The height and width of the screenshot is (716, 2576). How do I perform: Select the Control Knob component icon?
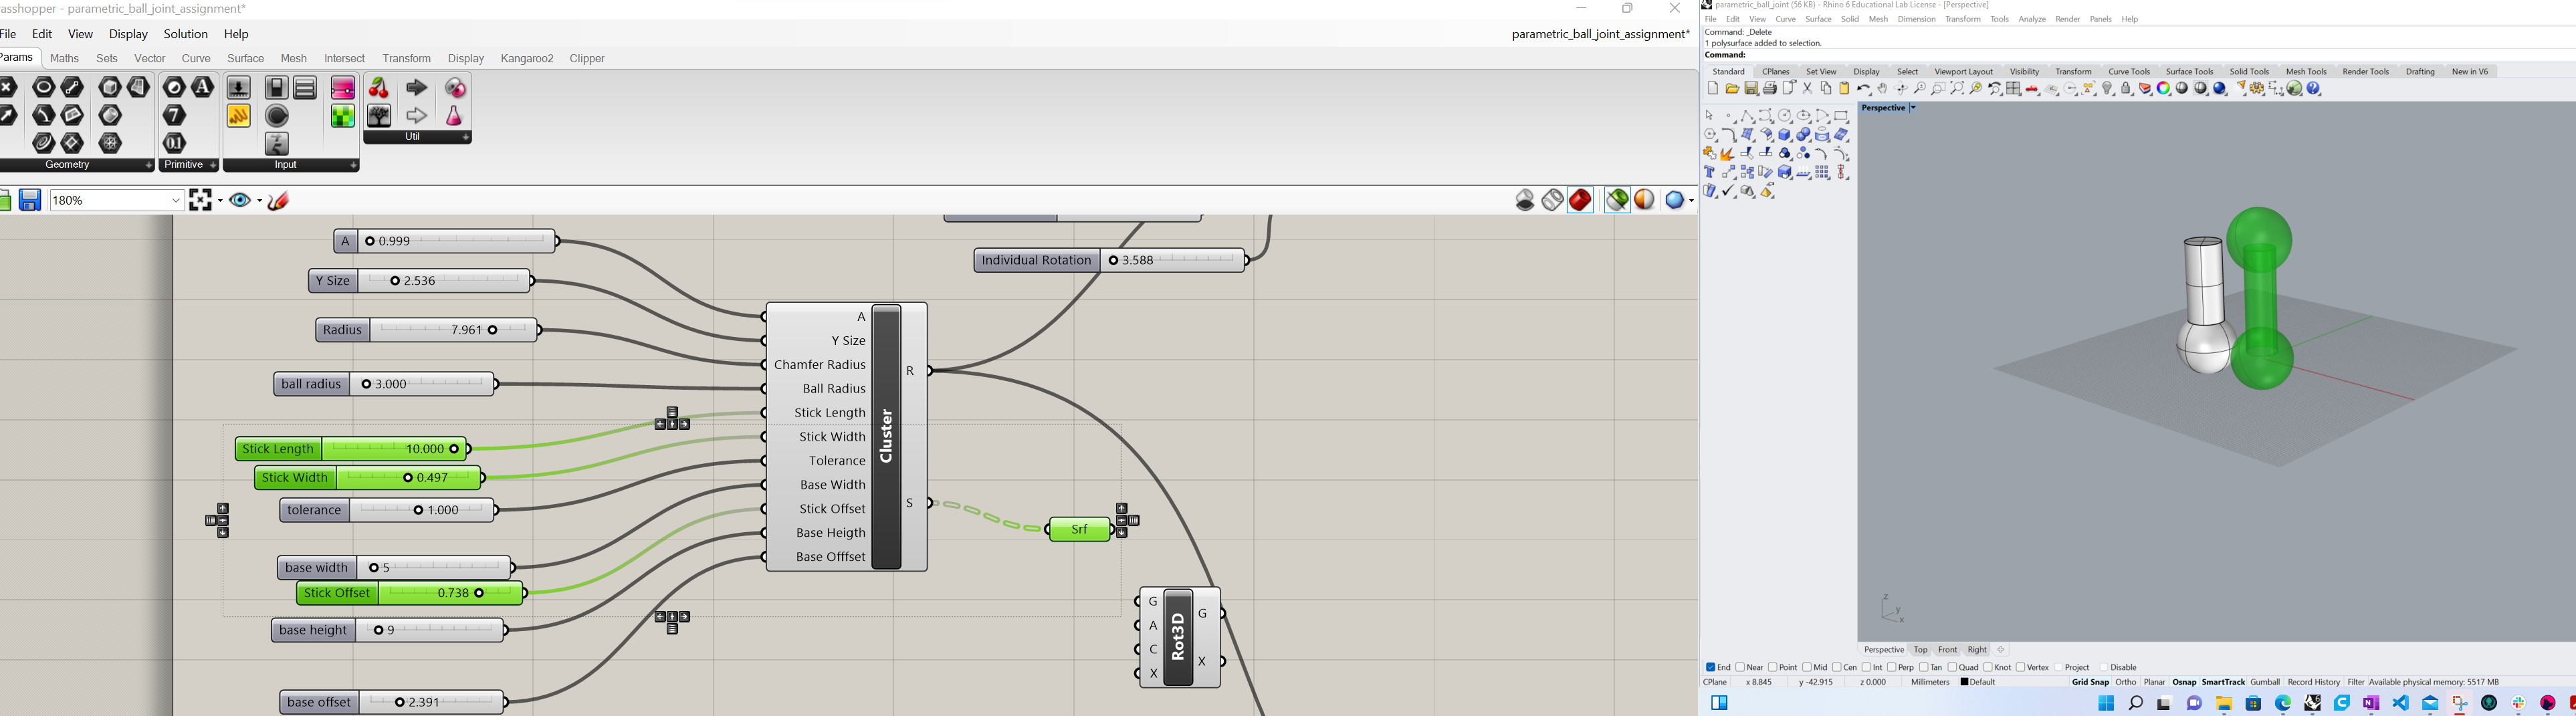tap(277, 116)
